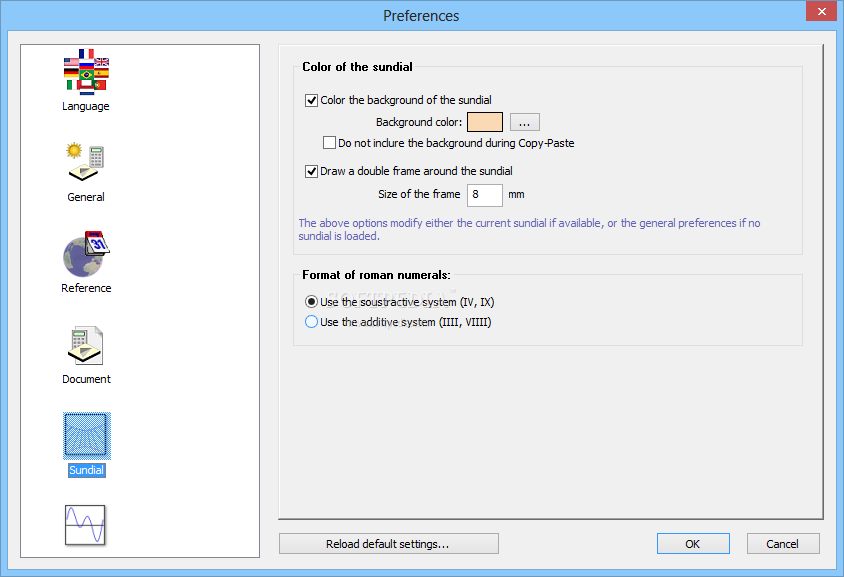Select Use the soustractive system radio

click(x=311, y=302)
